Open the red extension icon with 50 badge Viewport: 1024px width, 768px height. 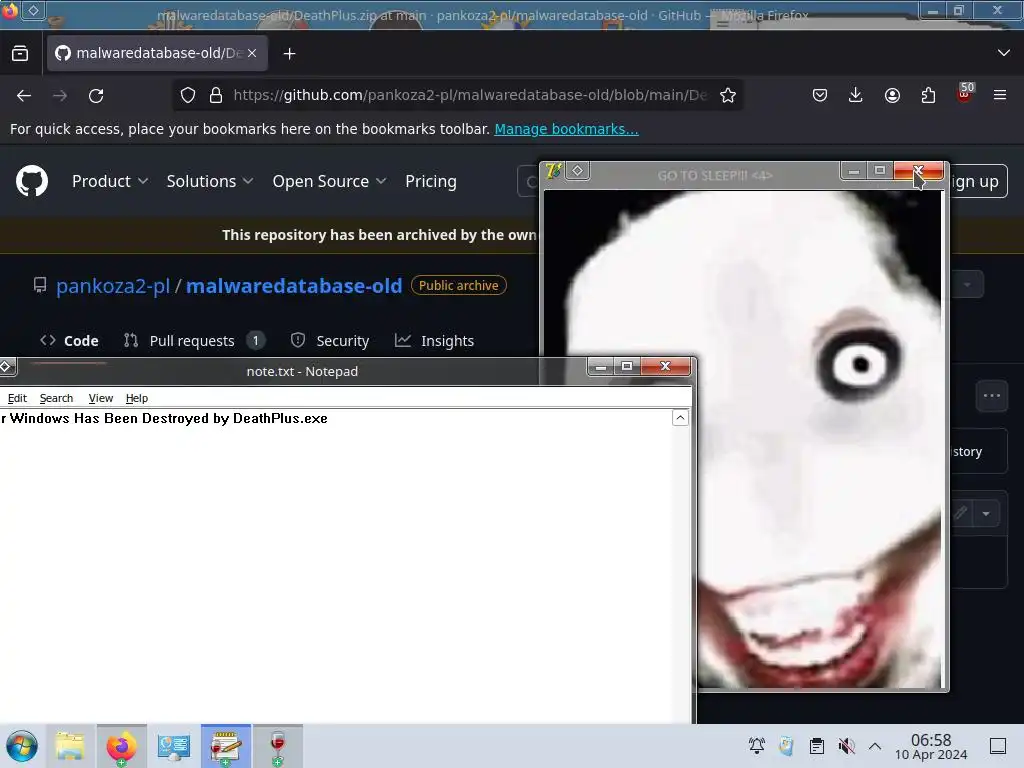point(965,93)
